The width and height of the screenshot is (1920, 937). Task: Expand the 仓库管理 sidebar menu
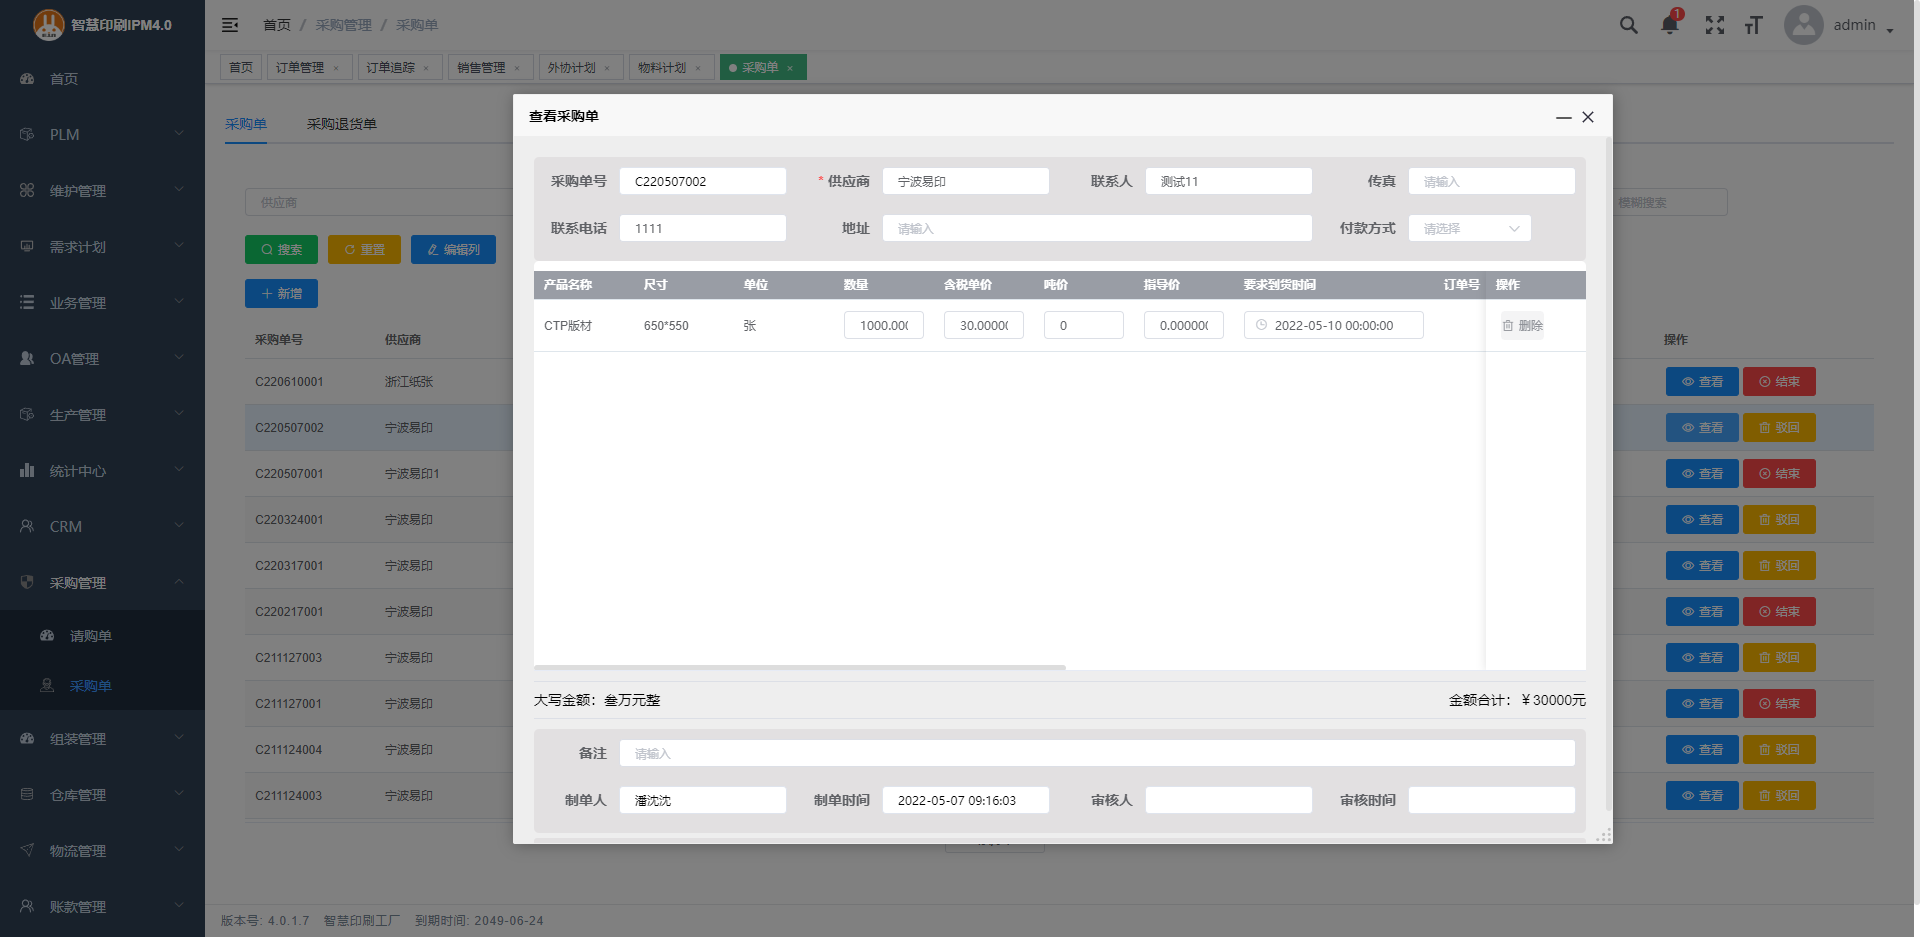pos(102,795)
